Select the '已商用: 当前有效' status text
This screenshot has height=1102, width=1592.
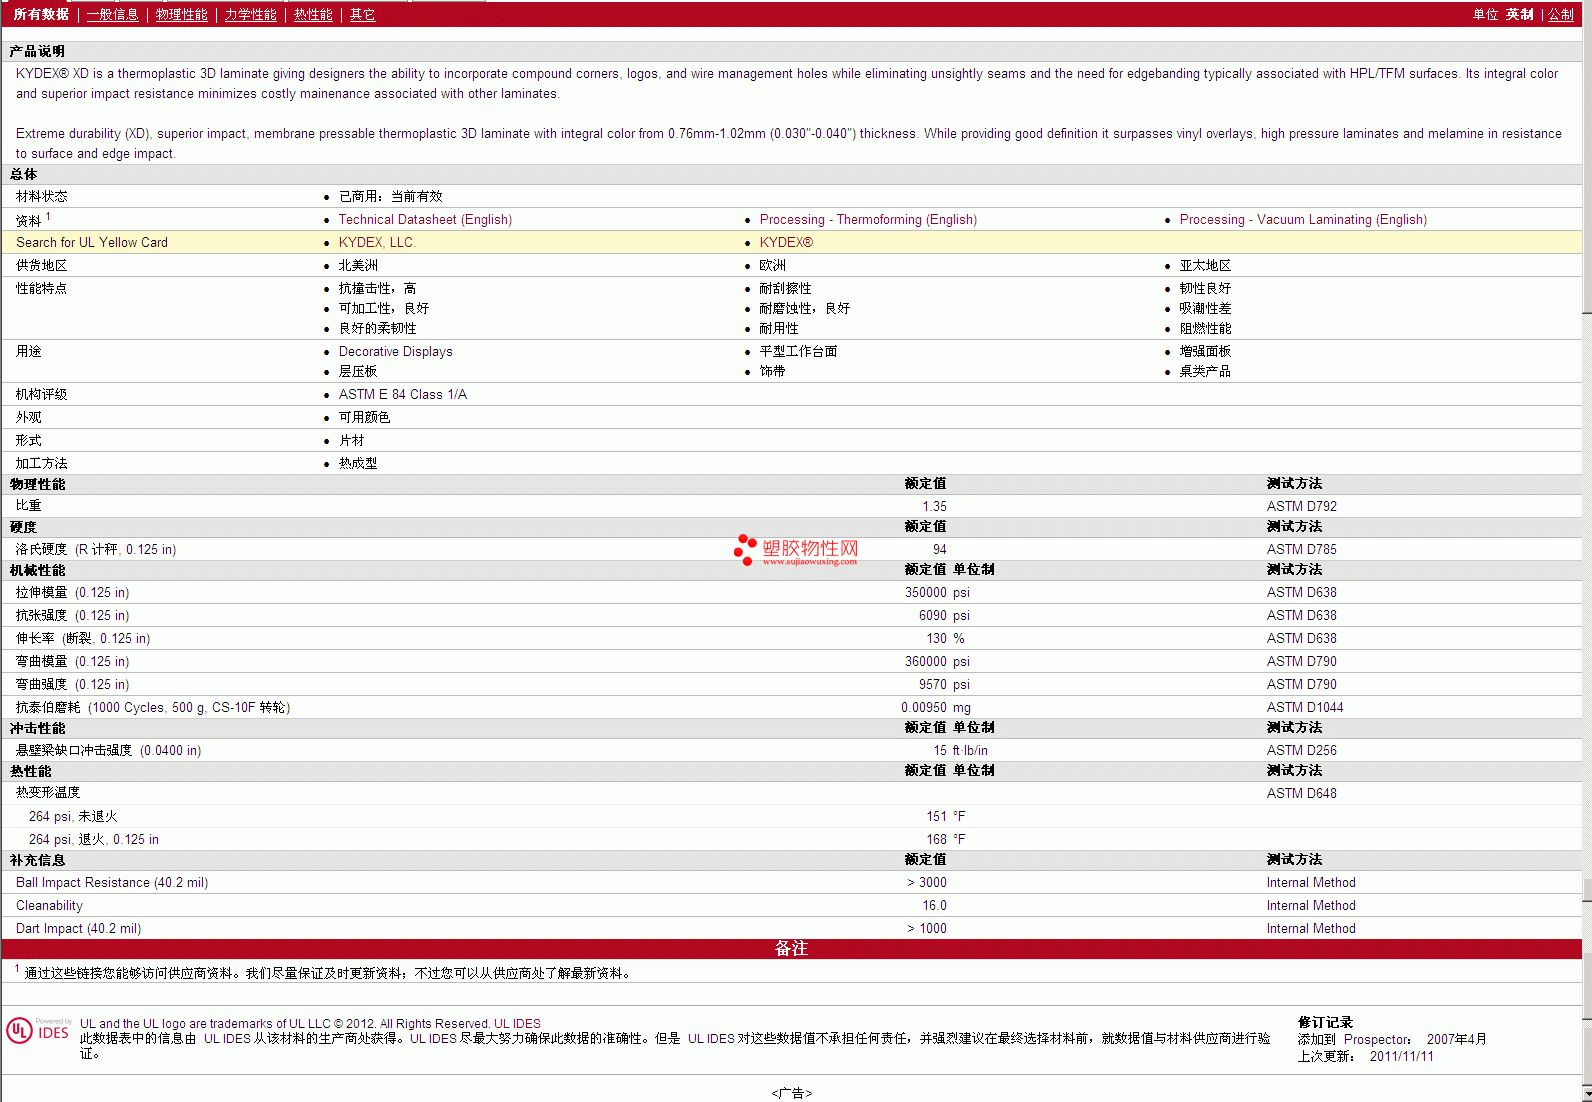(x=390, y=197)
